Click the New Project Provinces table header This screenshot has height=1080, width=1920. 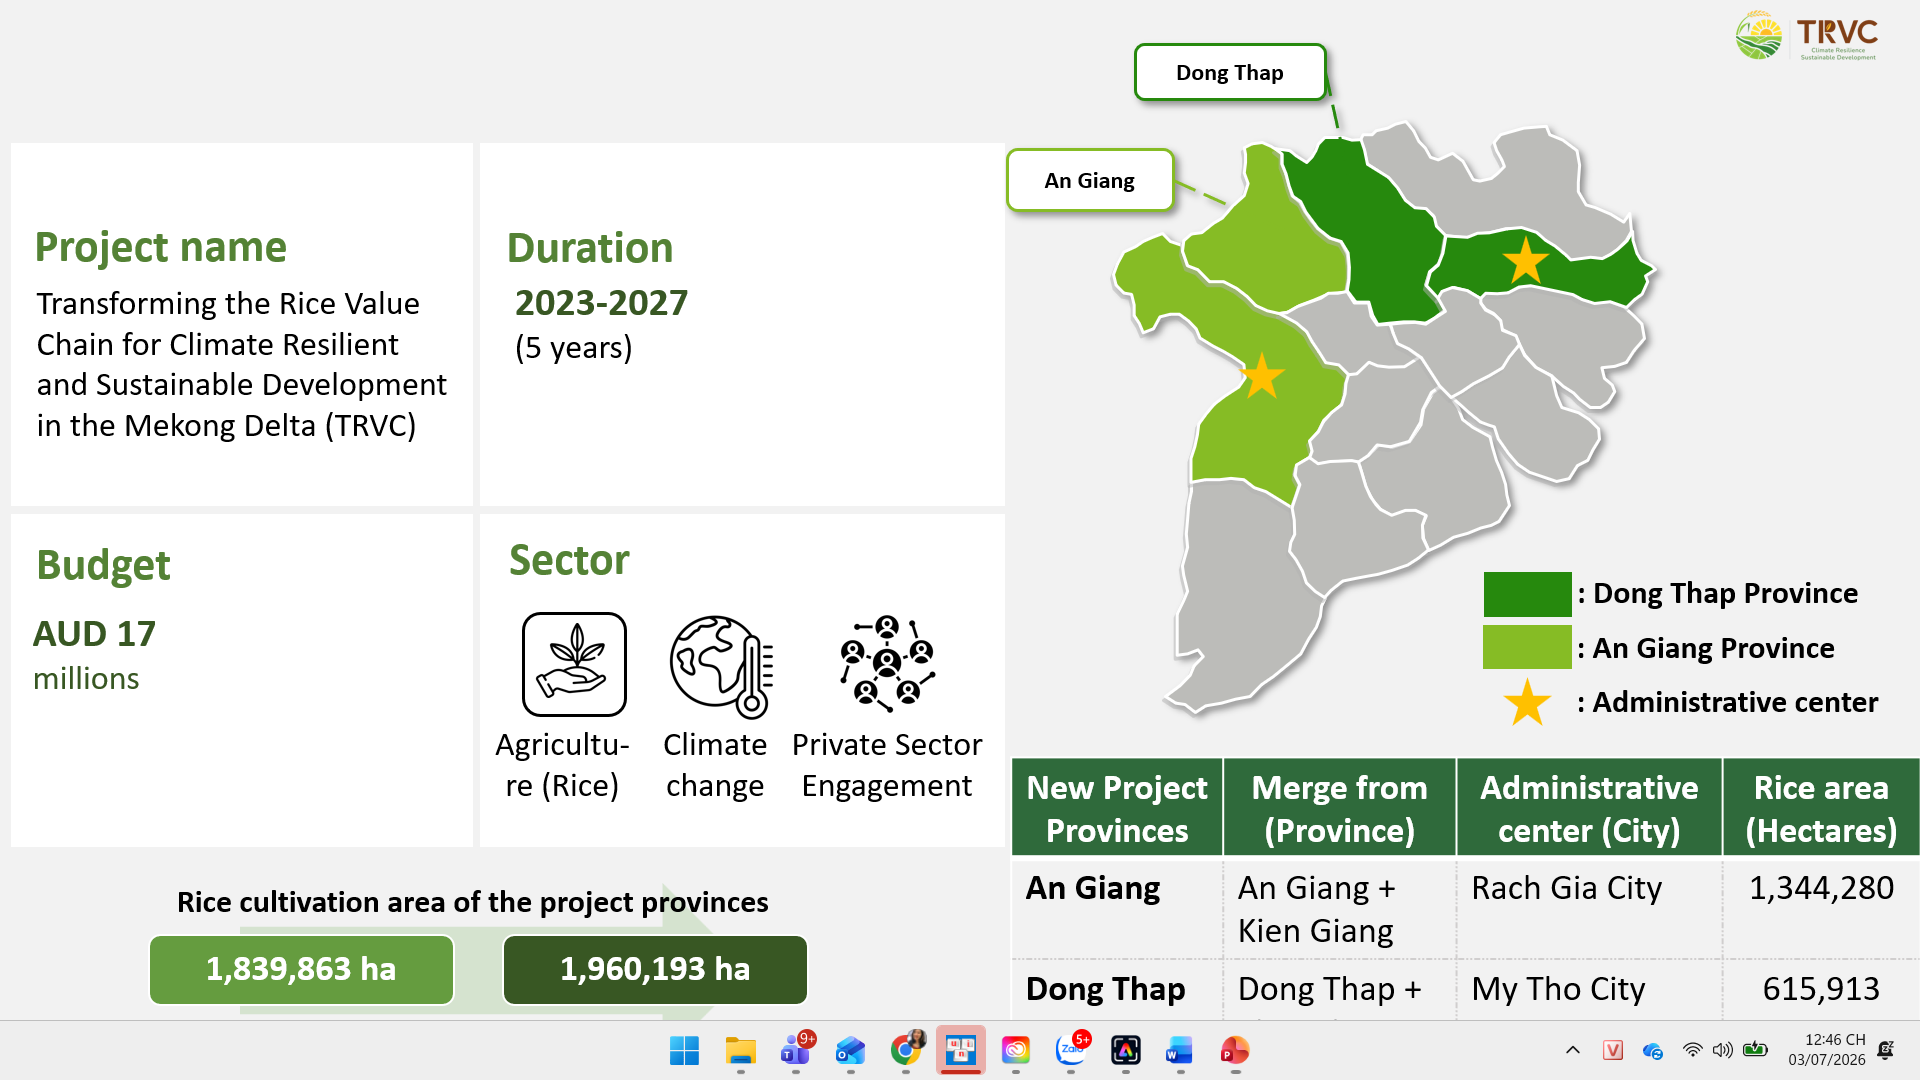click(1117, 808)
